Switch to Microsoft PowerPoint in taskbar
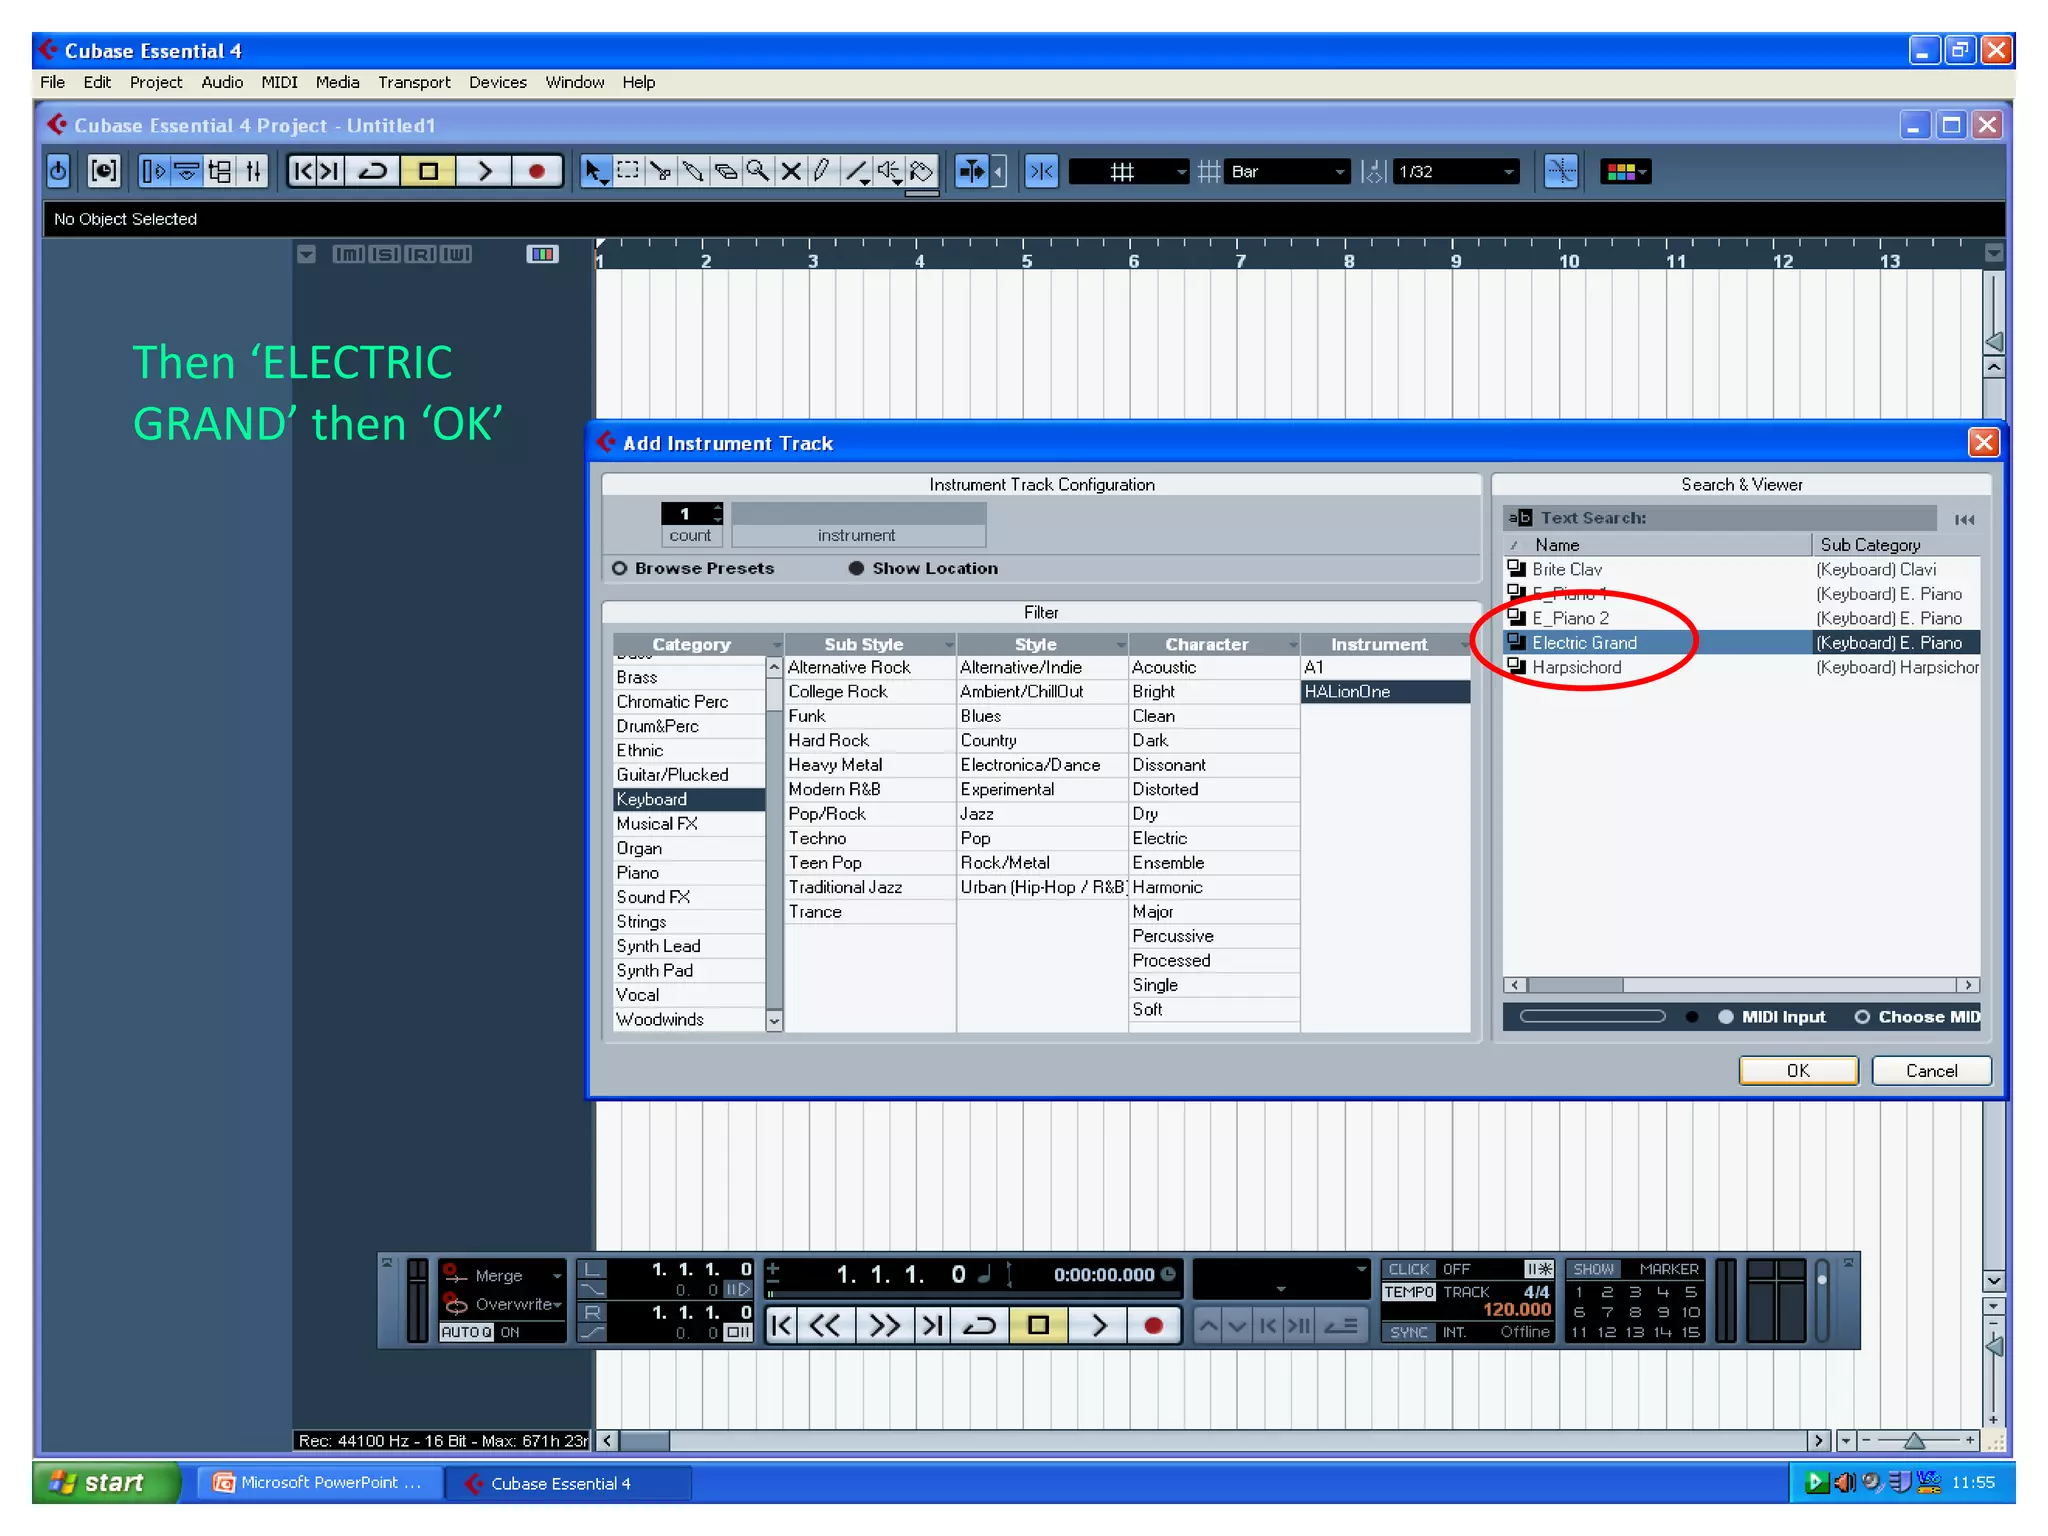The image size is (2048, 1536). coord(320,1482)
